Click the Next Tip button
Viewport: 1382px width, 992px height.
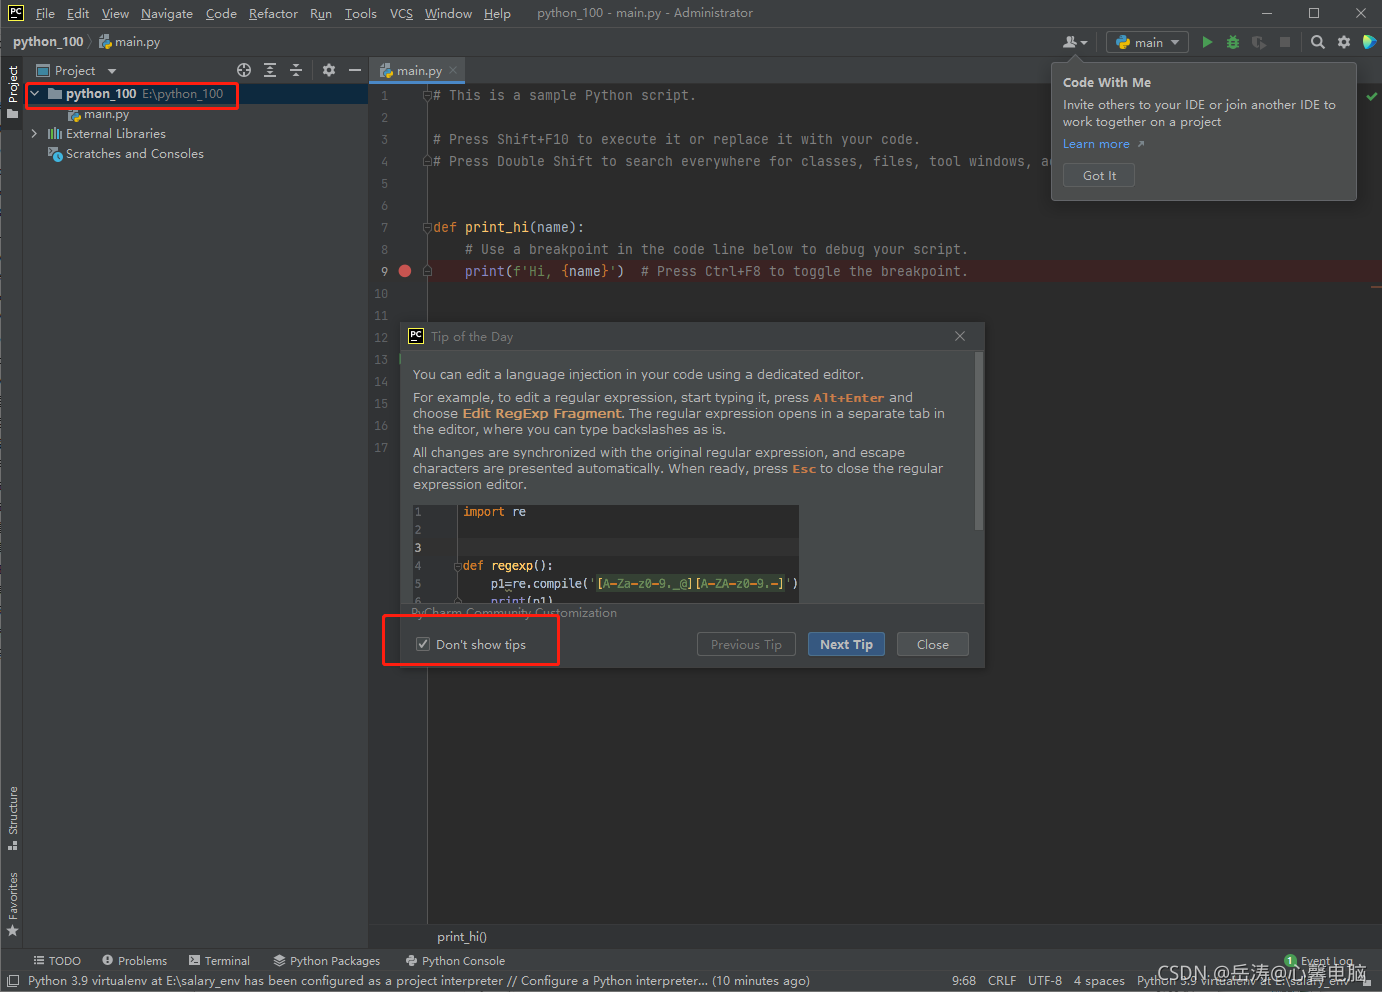(x=846, y=644)
